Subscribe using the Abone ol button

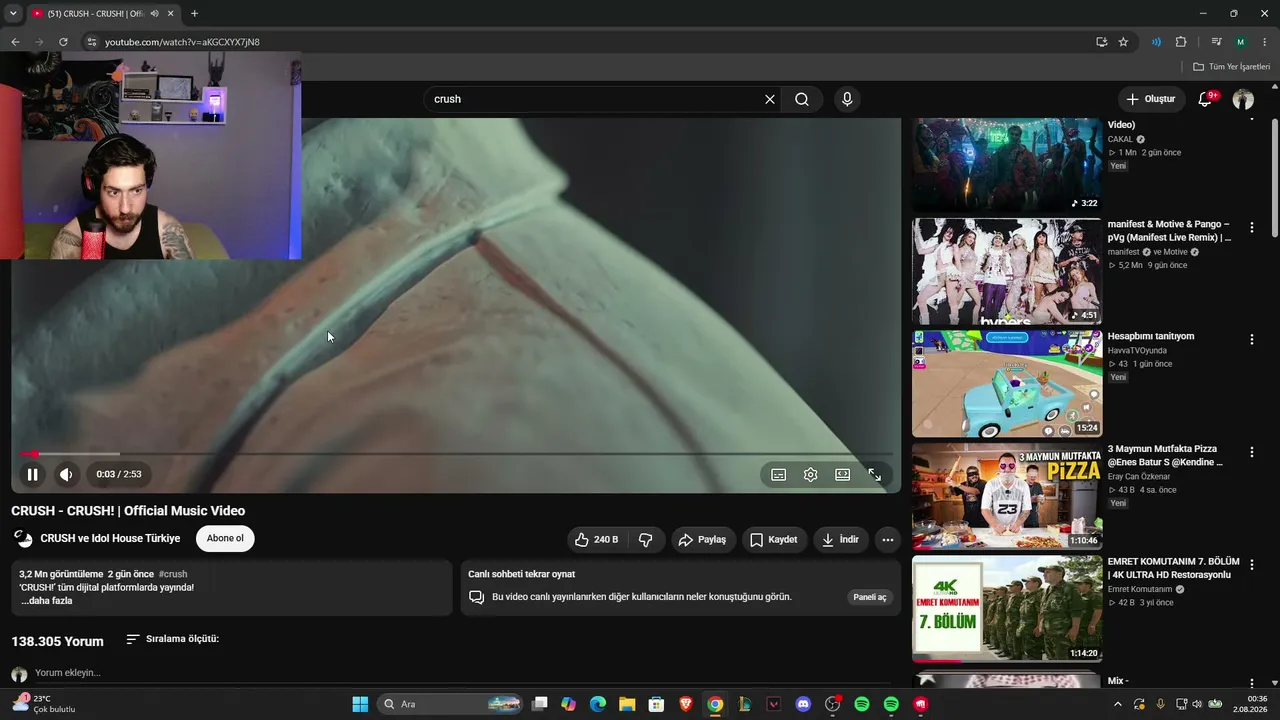(x=225, y=539)
